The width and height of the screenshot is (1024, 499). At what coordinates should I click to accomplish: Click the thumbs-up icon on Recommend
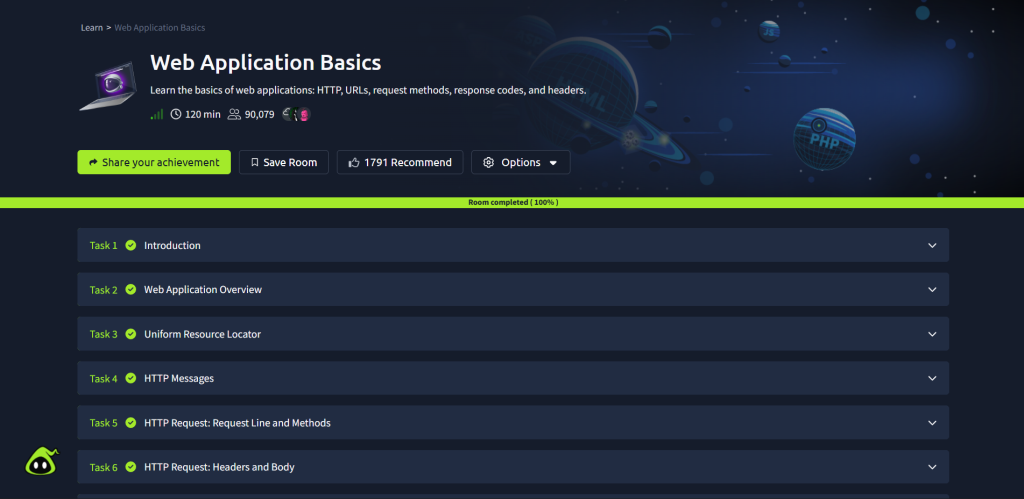point(354,162)
